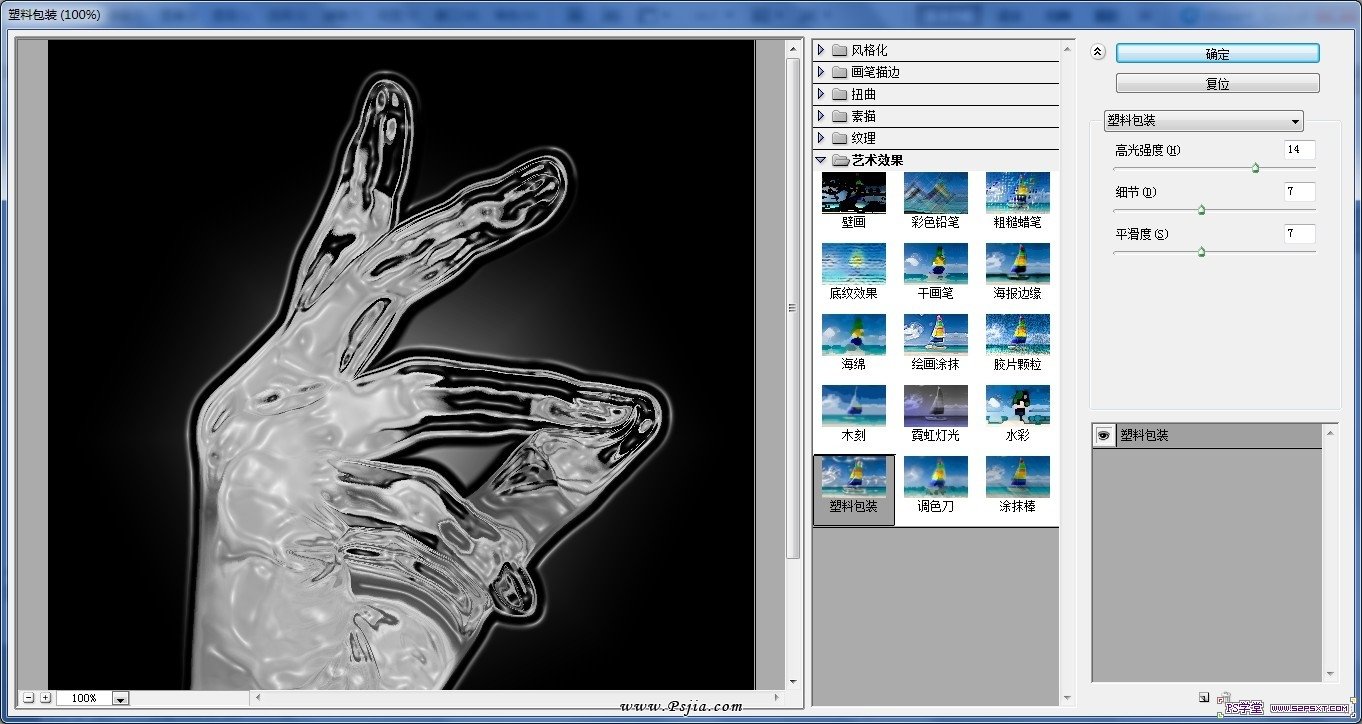Screen dimensions: 1362x724
Task: Expand the 画笔描边 category triangle
Action: click(821, 72)
